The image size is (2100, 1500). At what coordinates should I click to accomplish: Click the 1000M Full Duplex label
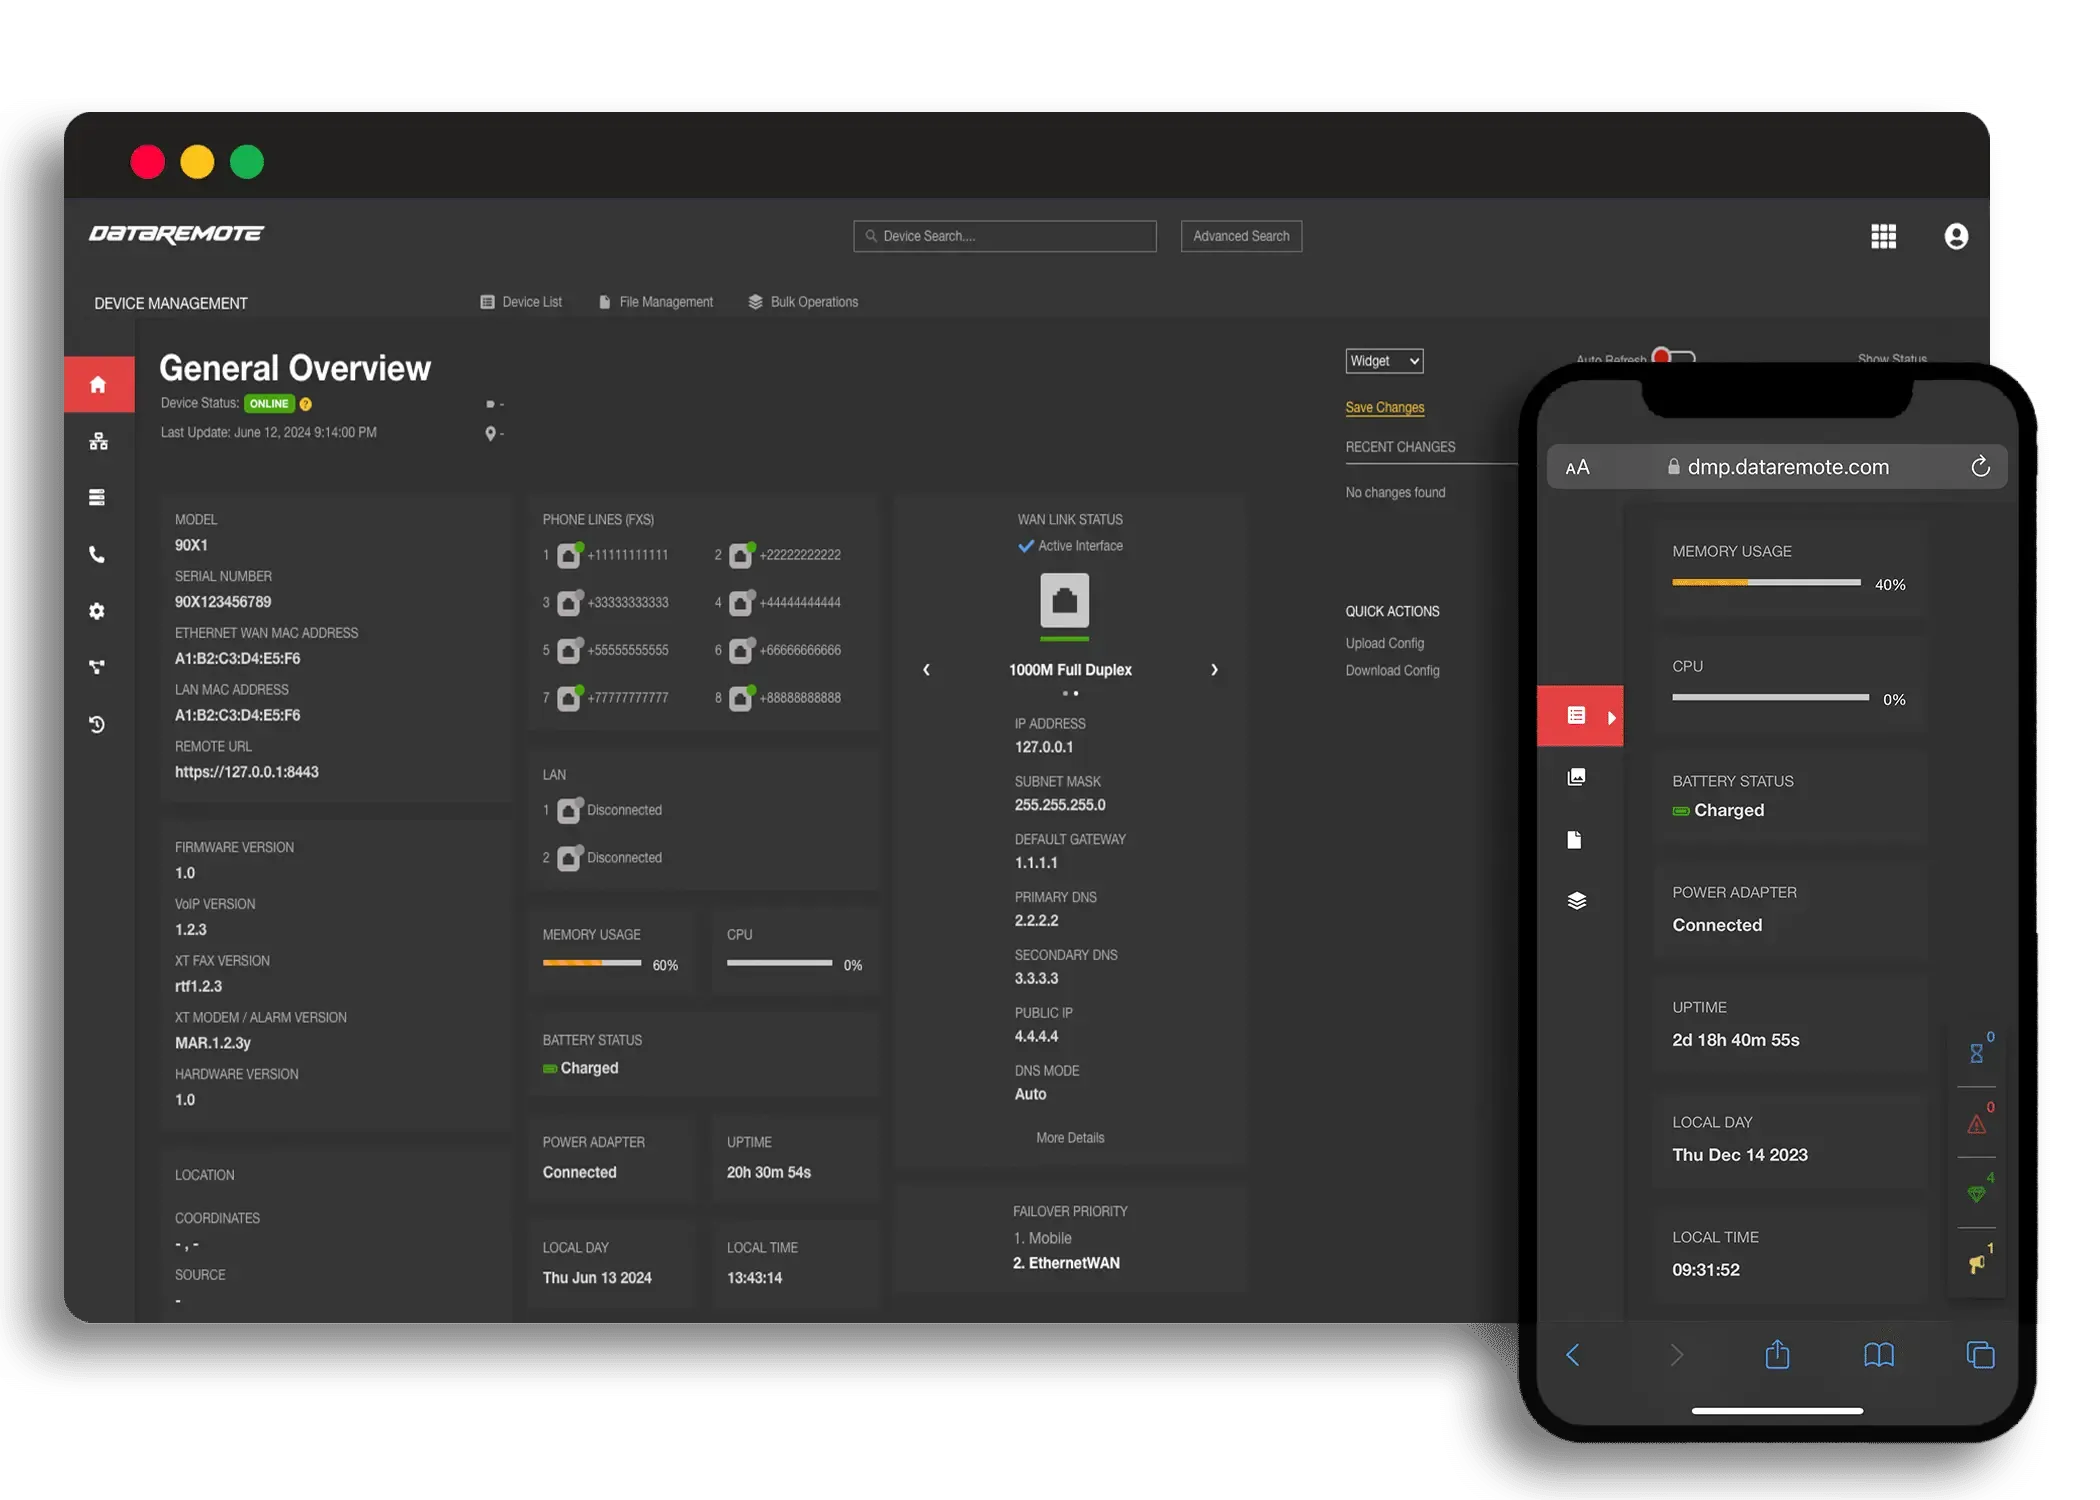coord(1070,670)
